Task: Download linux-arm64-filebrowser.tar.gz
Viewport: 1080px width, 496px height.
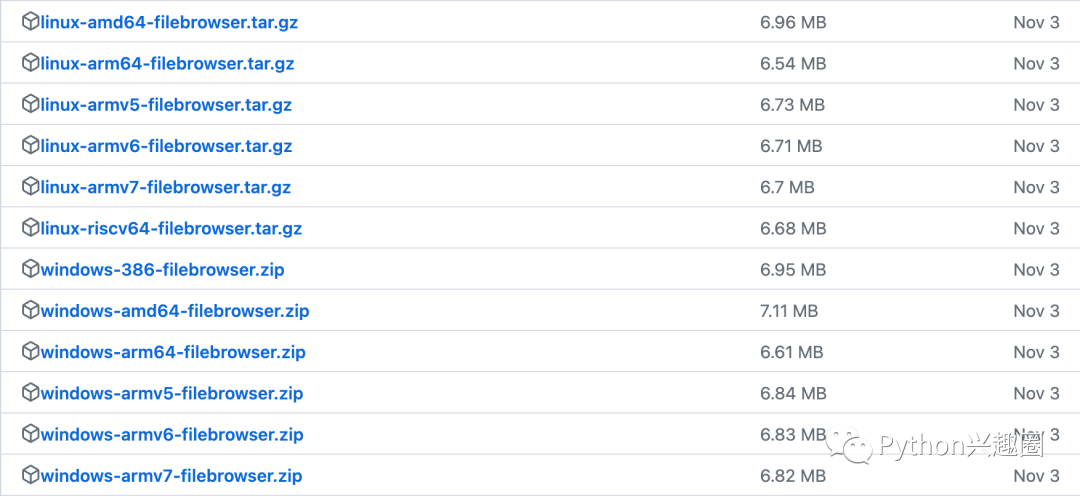Action: (x=167, y=64)
